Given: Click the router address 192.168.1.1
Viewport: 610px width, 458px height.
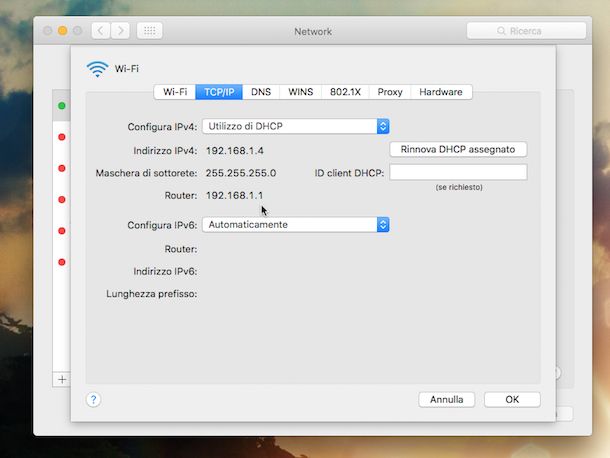Looking at the screenshot, I should [x=234, y=195].
